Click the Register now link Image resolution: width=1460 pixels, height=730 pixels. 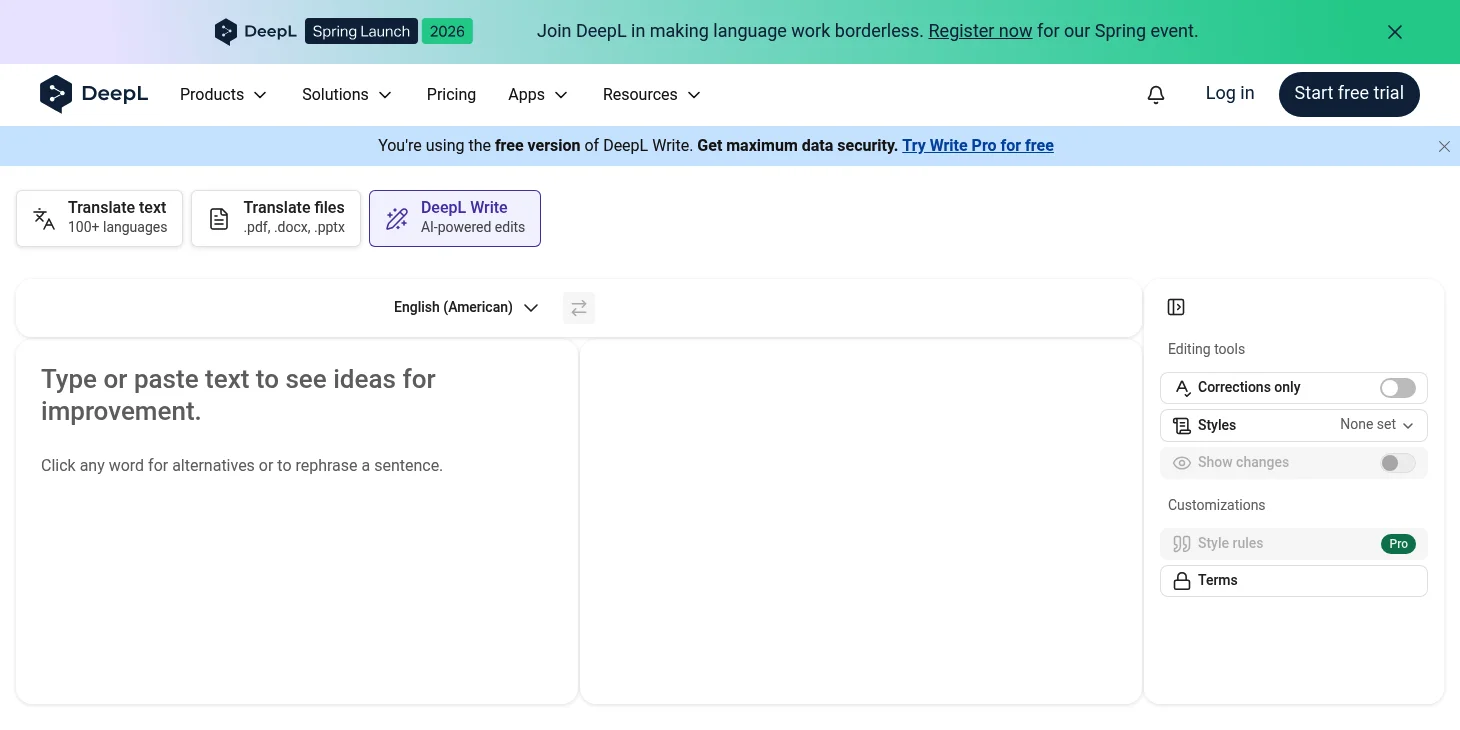pyautogui.click(x=980, y=31)
